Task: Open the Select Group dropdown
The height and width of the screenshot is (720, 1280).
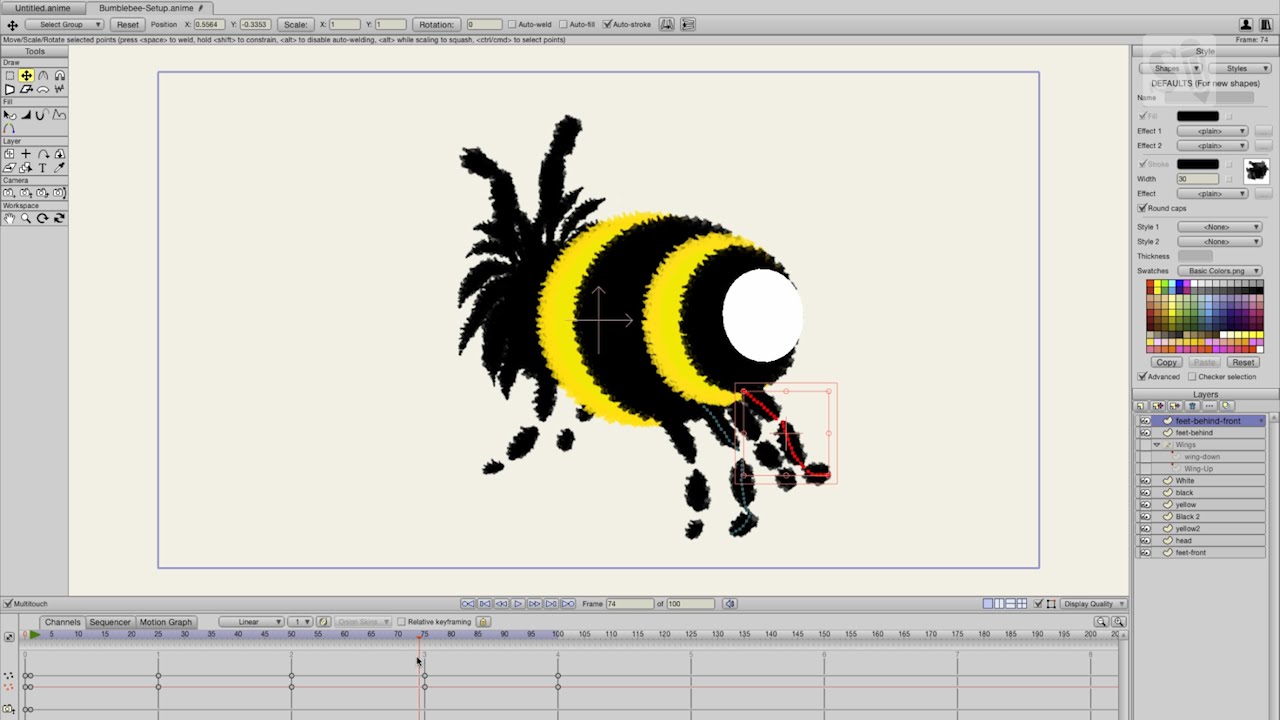Action: tap(64, 24)
